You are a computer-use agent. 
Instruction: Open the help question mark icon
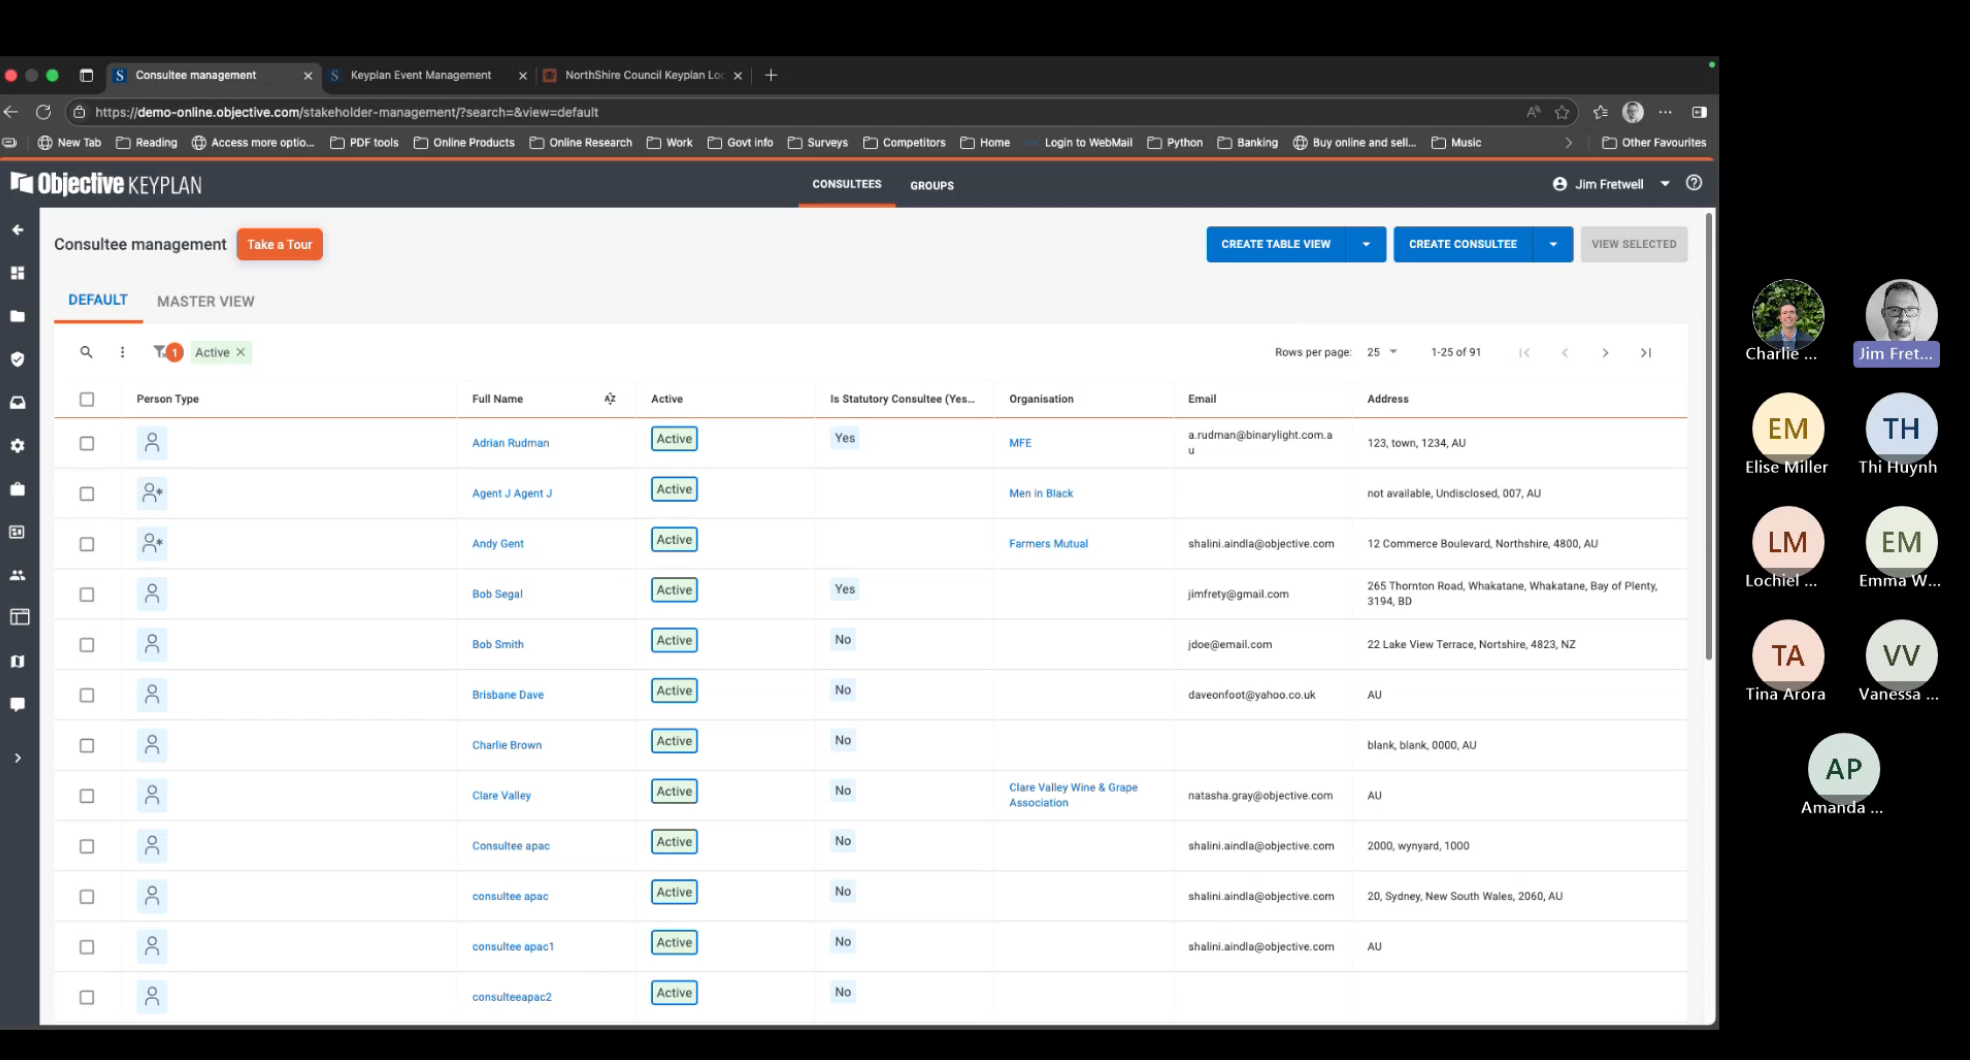pos(1693,183)
